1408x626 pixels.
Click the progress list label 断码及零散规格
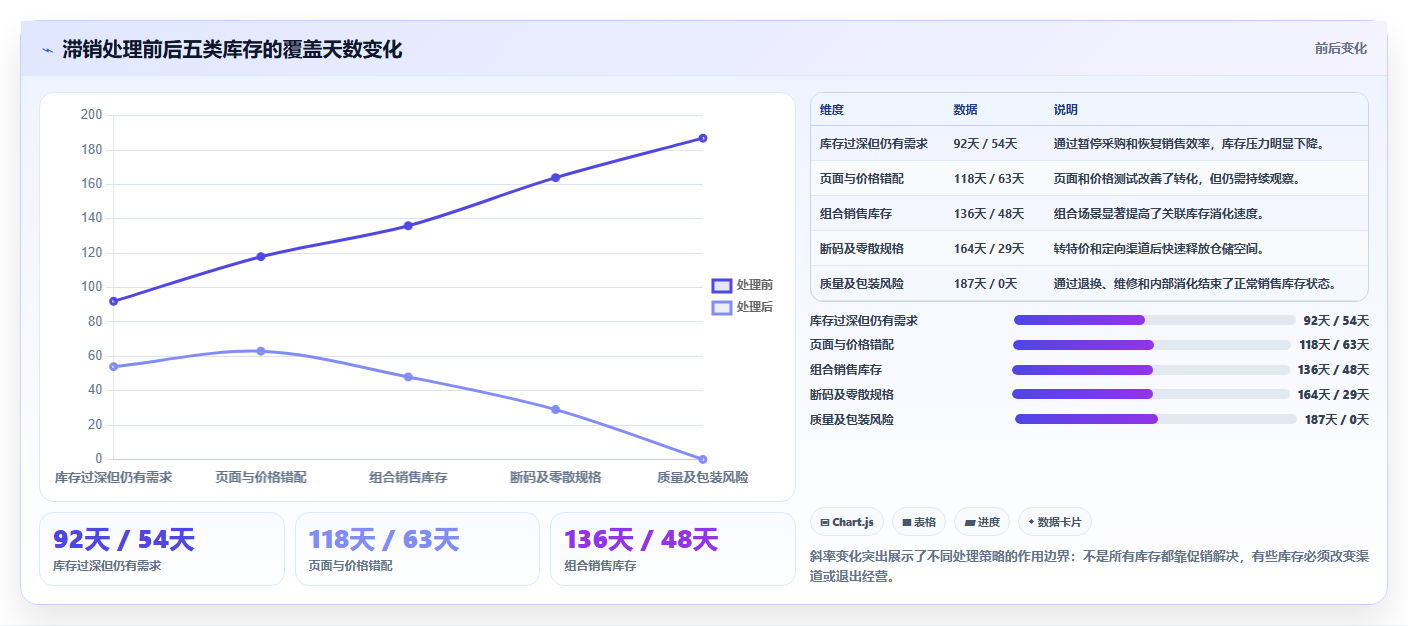851,395
